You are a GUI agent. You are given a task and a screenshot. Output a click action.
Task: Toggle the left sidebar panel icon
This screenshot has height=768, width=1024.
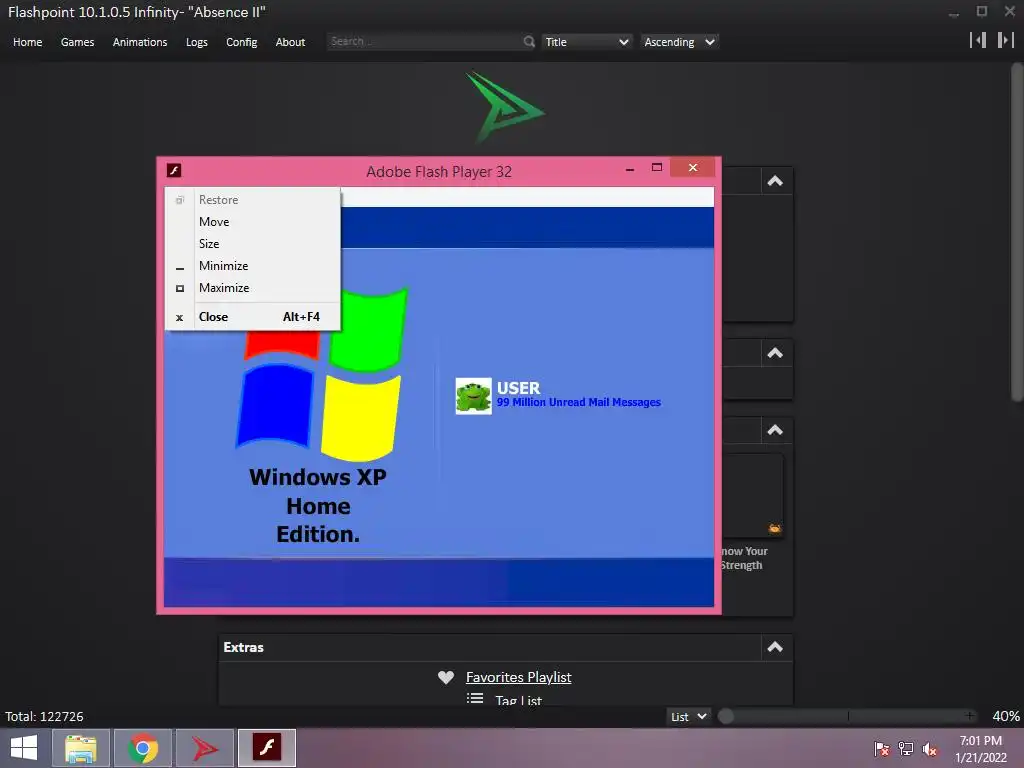[x=978, y=40]
